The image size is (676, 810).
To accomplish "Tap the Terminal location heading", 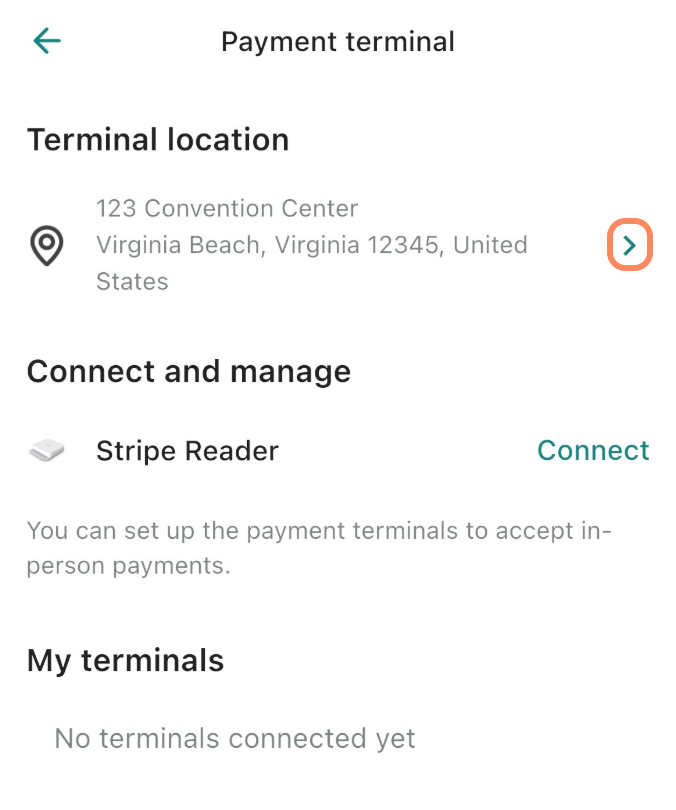I will [158, 140].
